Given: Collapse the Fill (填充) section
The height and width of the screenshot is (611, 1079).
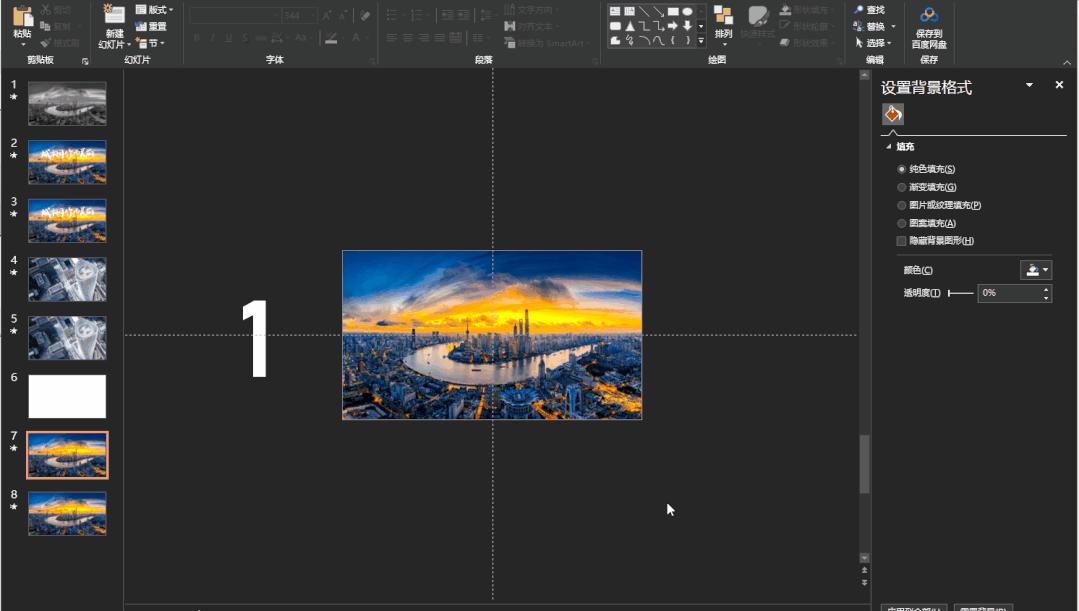Looking at the screenshot, I should click(x=889, y=147).
